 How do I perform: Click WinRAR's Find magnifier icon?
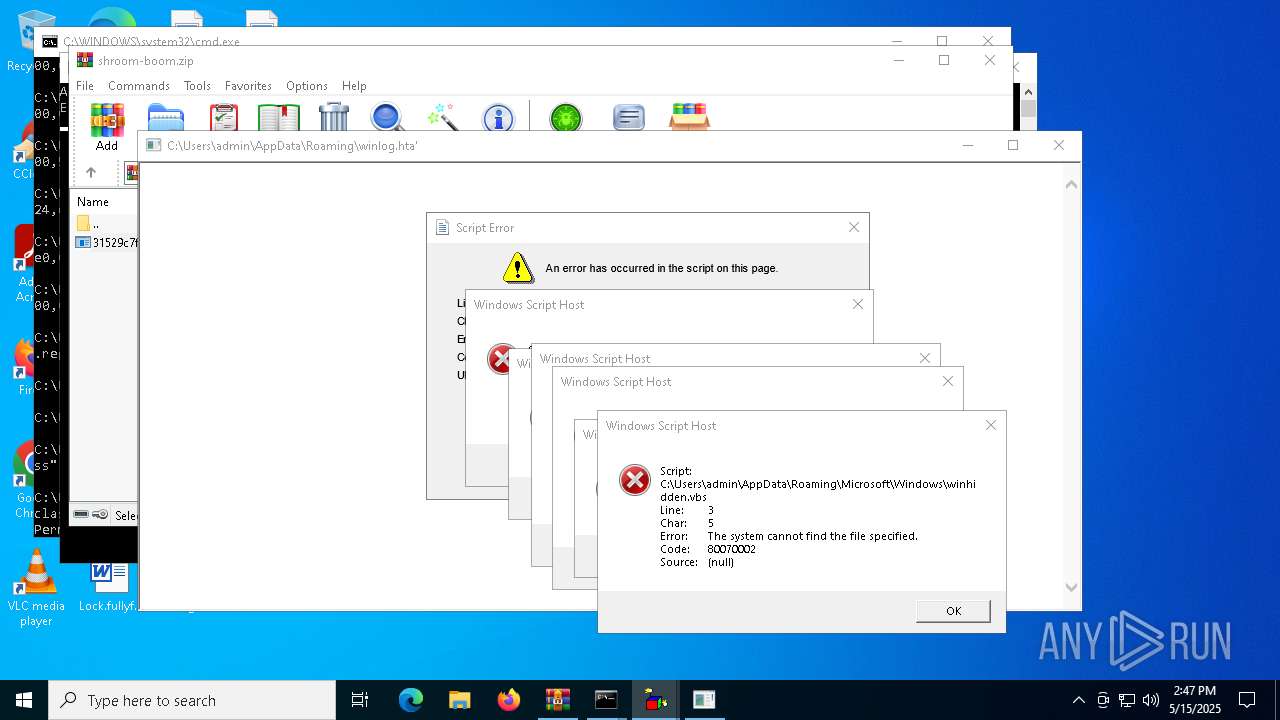coord(387,118)
